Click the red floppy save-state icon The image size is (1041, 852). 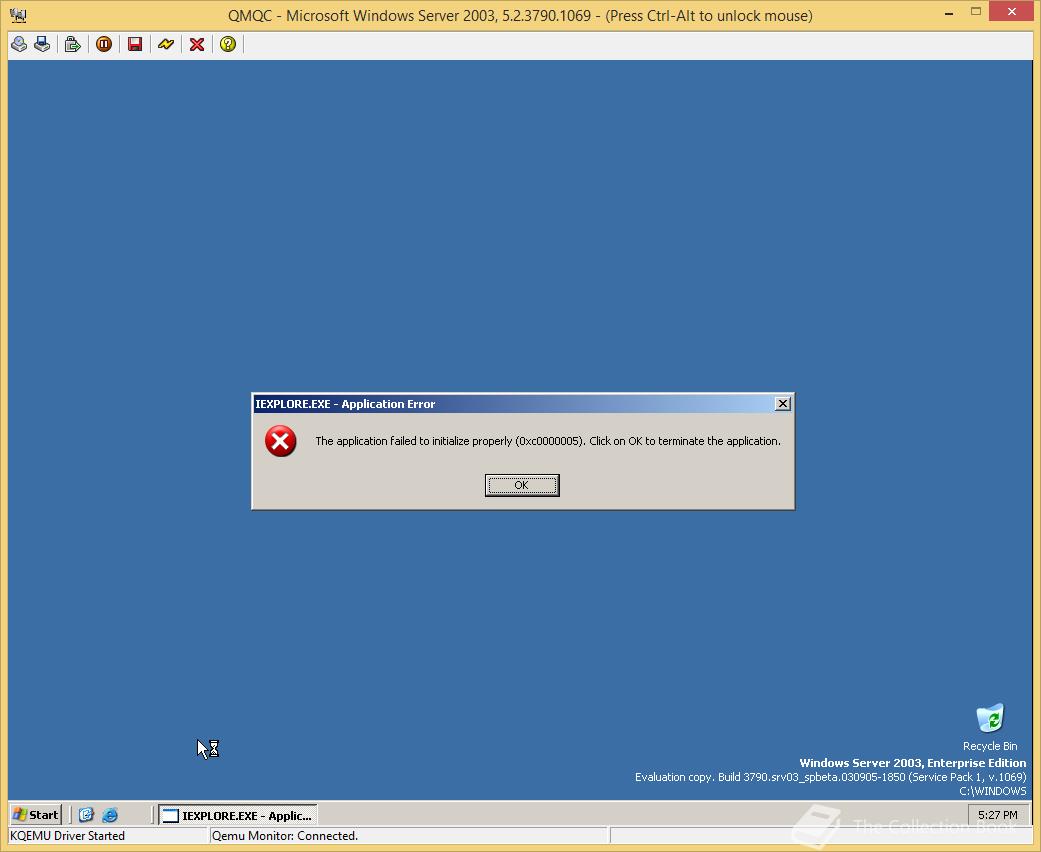pos(135,44)
